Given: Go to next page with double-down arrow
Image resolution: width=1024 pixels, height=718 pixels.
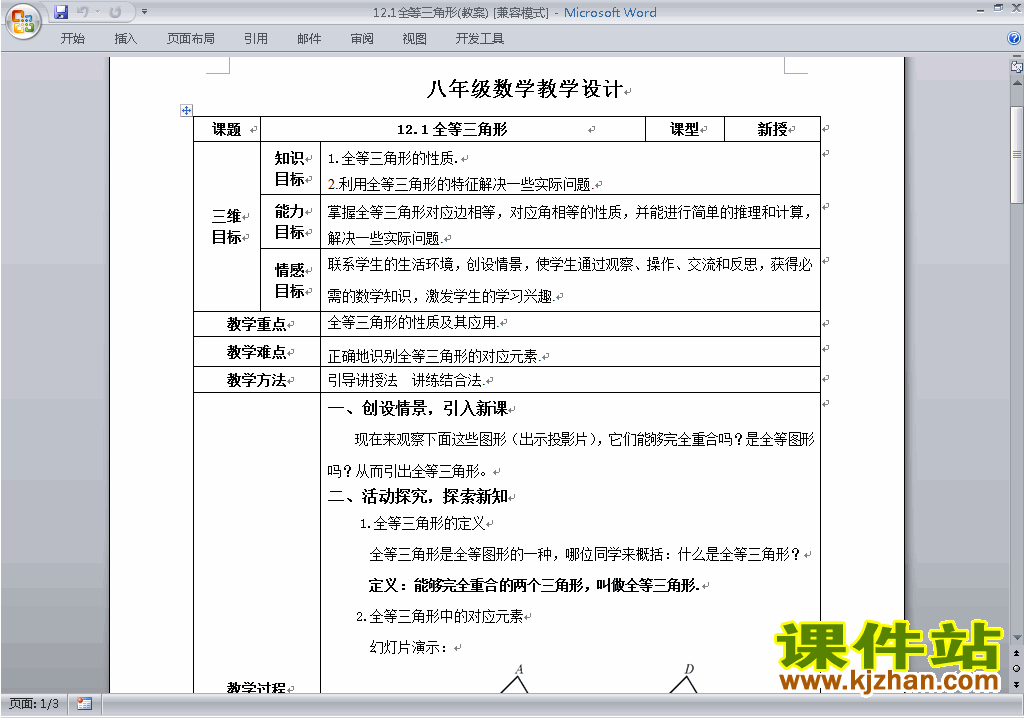Looking at the screenshot, I should coord(1016,684).
